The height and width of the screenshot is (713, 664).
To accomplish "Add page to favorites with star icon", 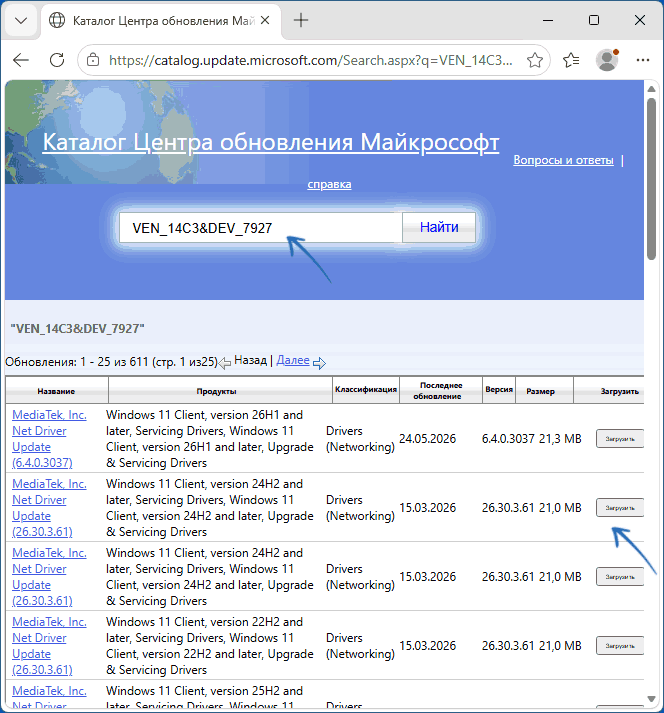I will [535, 60].
